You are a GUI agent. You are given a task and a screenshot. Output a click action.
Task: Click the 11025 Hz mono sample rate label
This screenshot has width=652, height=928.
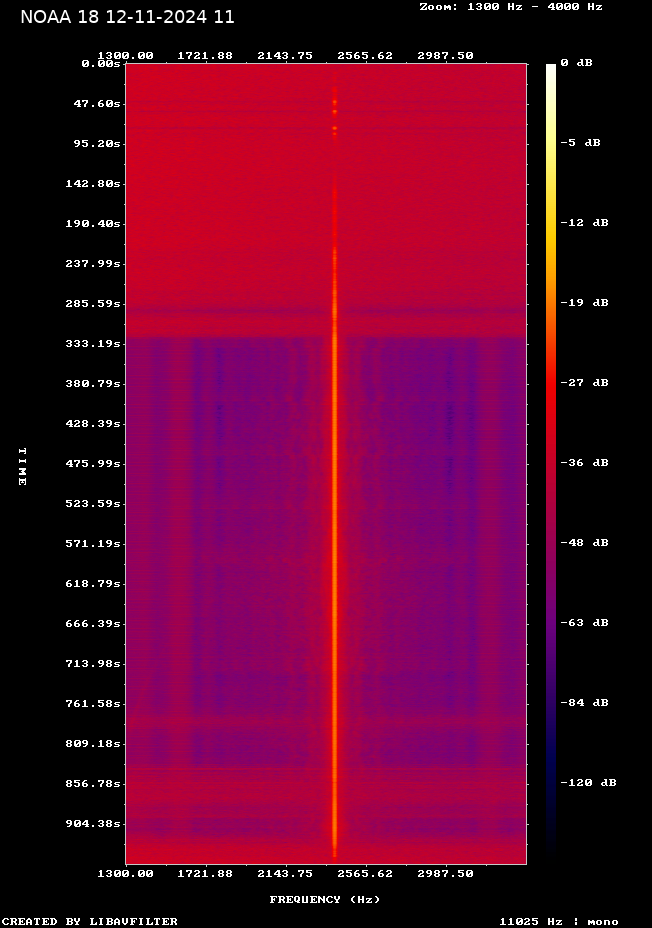(558, 921)
